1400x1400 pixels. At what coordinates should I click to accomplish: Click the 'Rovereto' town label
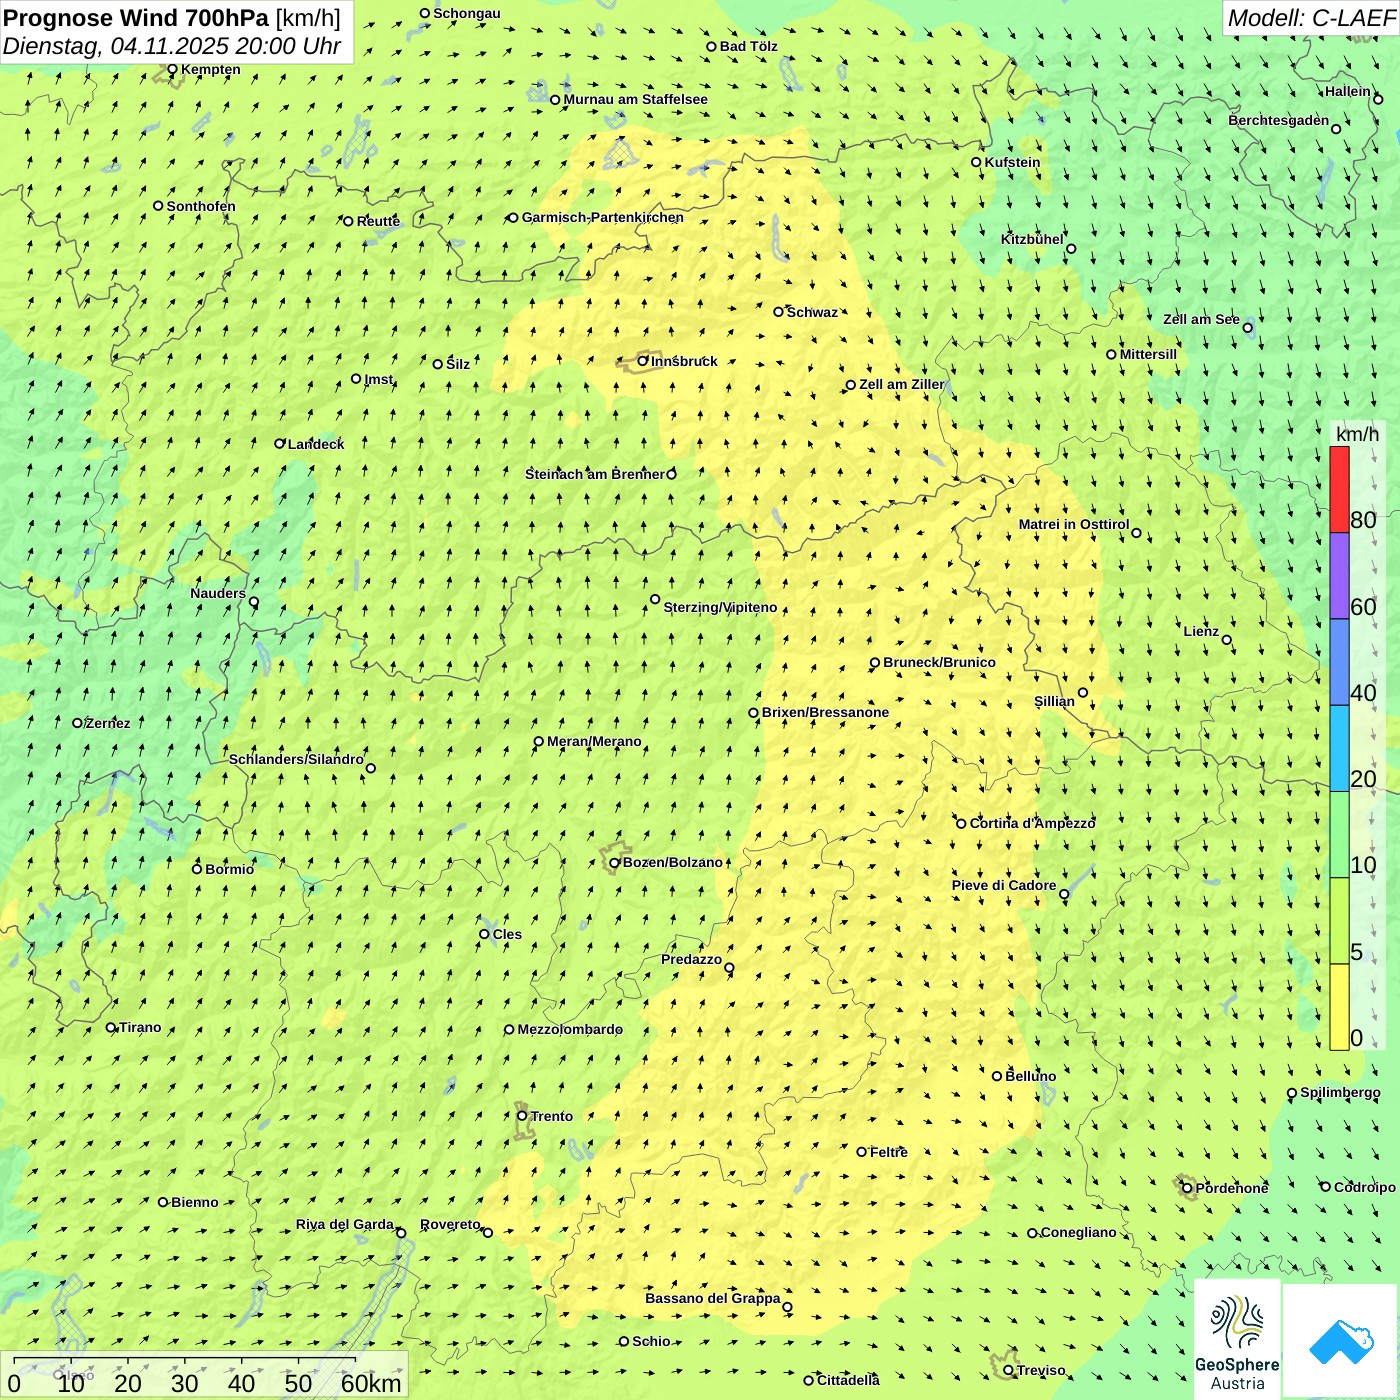point(450,1224)
